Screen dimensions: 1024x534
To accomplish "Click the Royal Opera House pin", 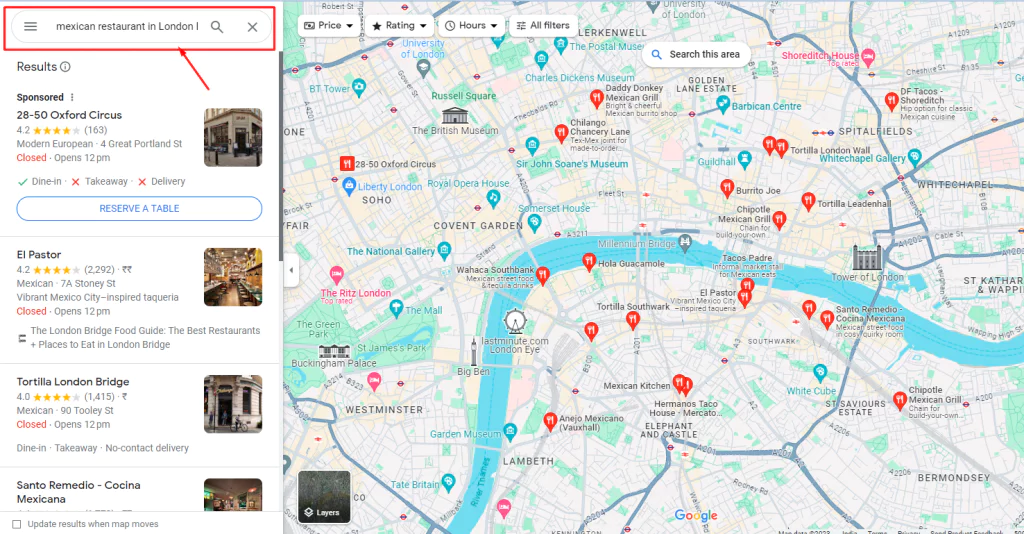I will (493, 198).
